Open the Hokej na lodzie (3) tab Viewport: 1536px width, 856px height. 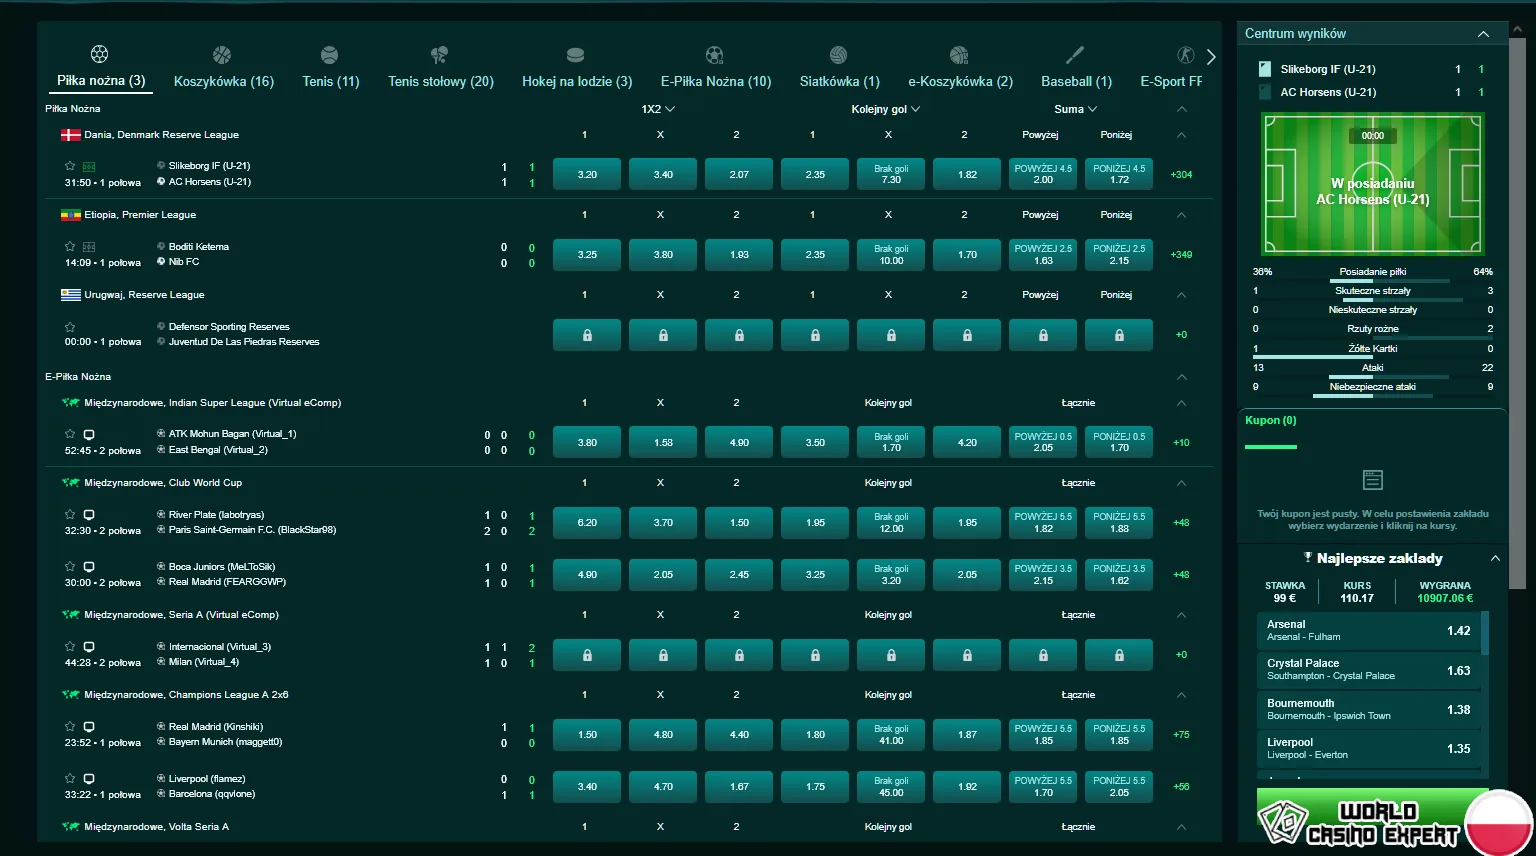(577, 81)
